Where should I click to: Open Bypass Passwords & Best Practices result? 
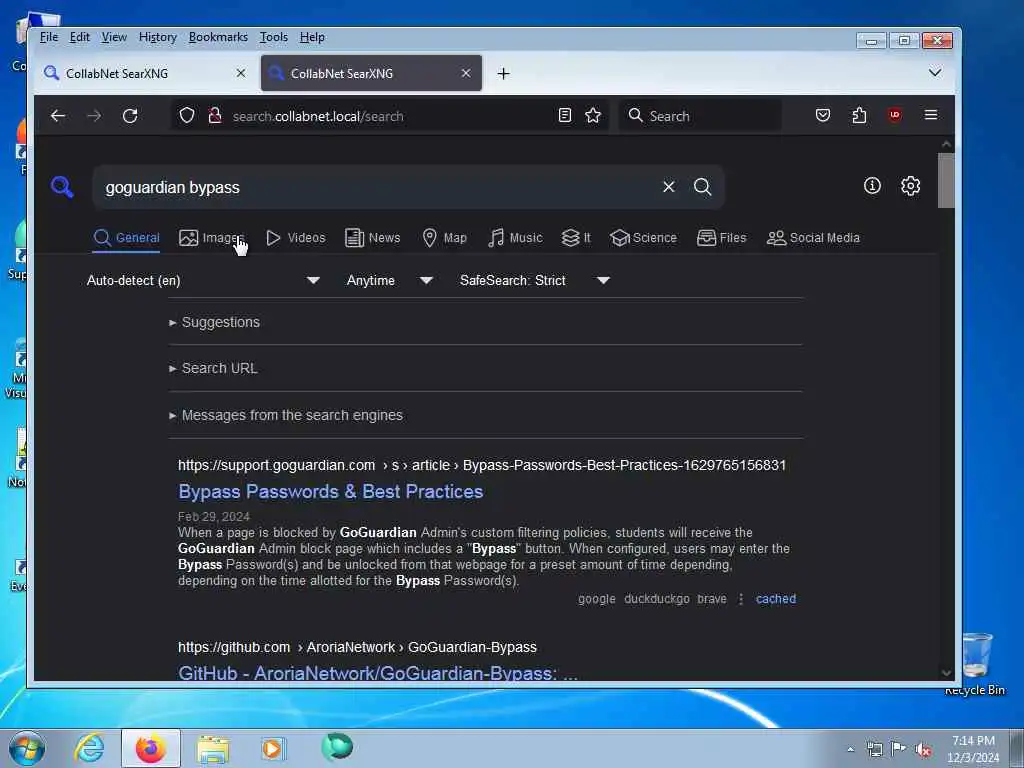tap(330, 492)
